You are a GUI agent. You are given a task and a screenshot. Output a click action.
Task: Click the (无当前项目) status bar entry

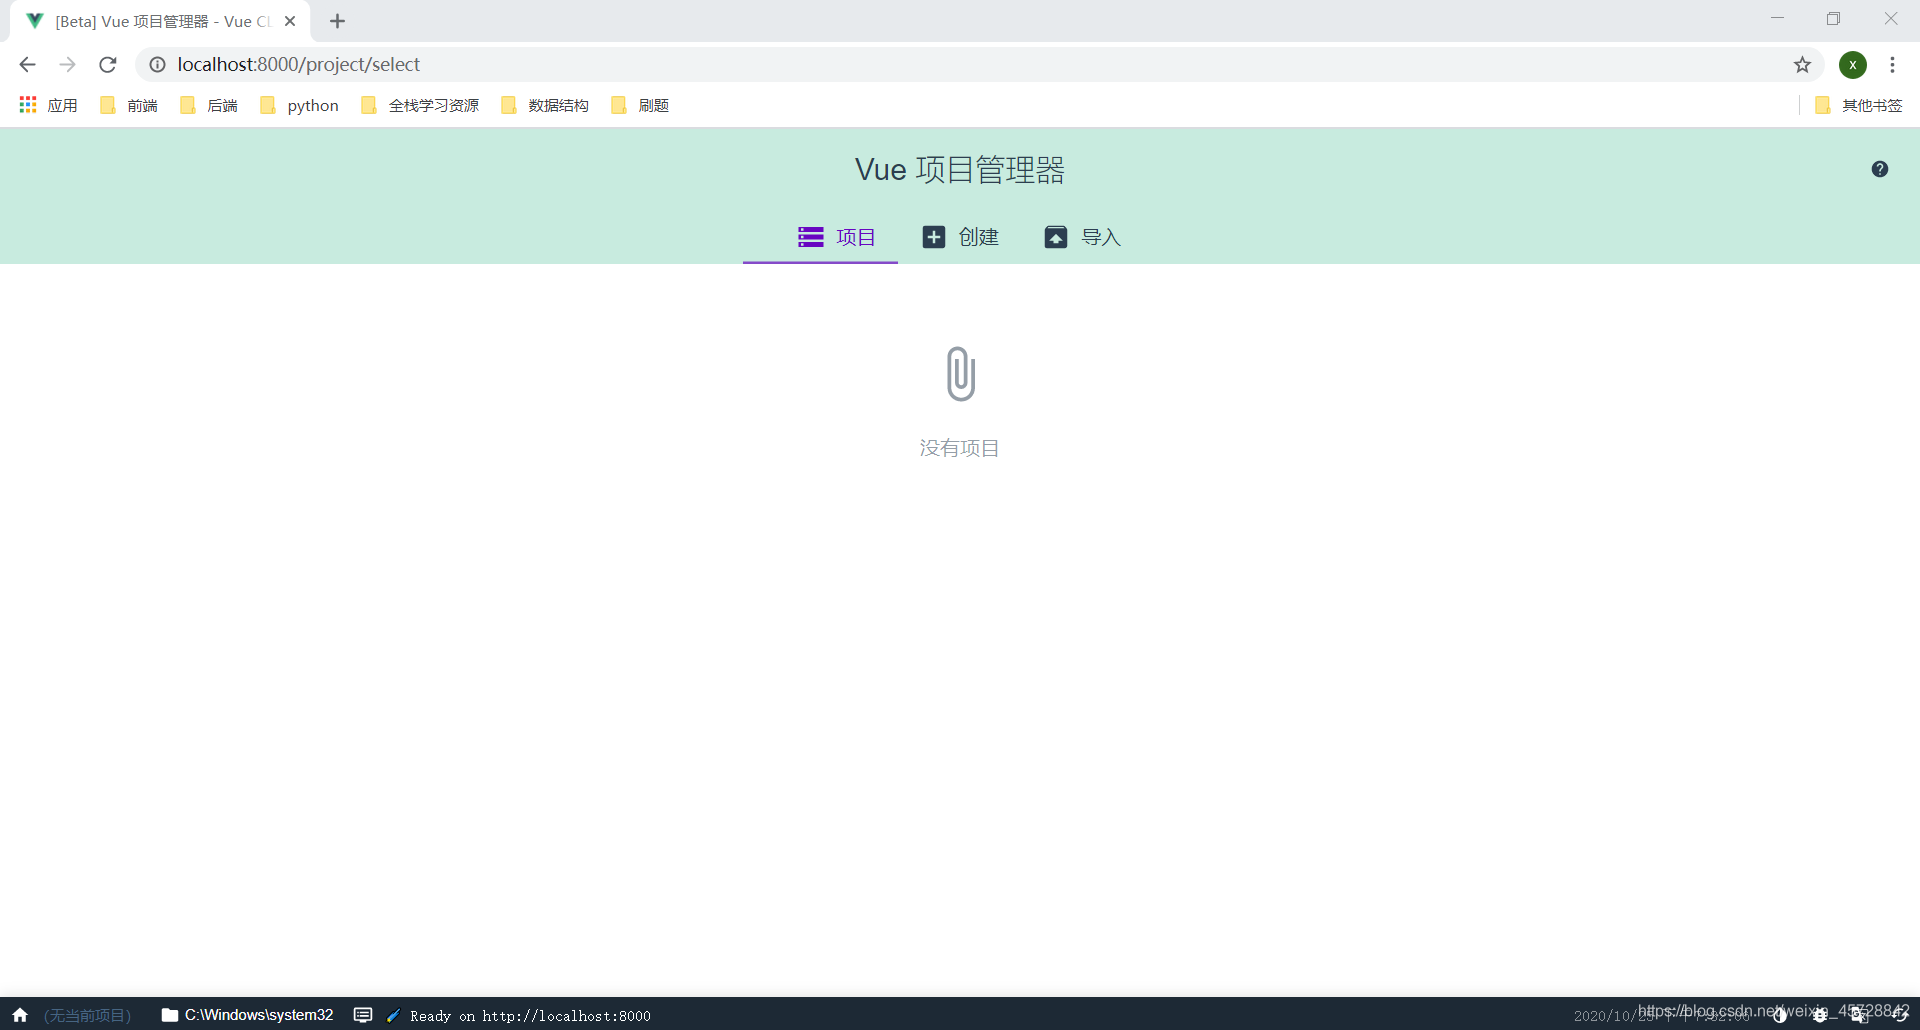pos(88,1015)
